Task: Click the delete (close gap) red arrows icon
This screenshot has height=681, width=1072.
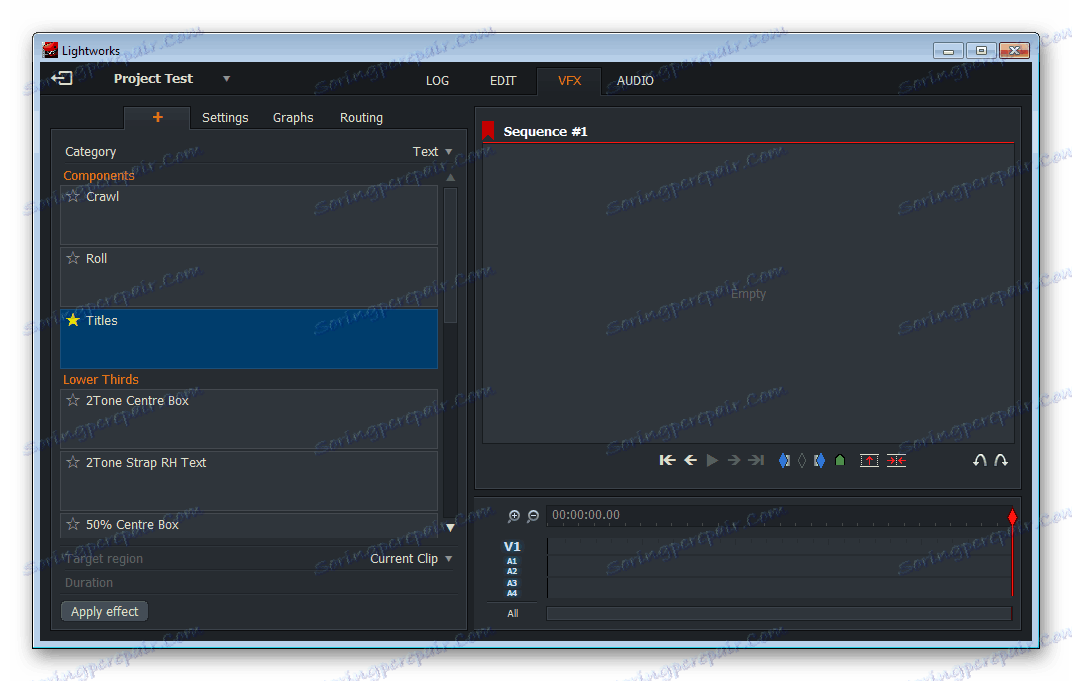Action: tap(896, 460)
